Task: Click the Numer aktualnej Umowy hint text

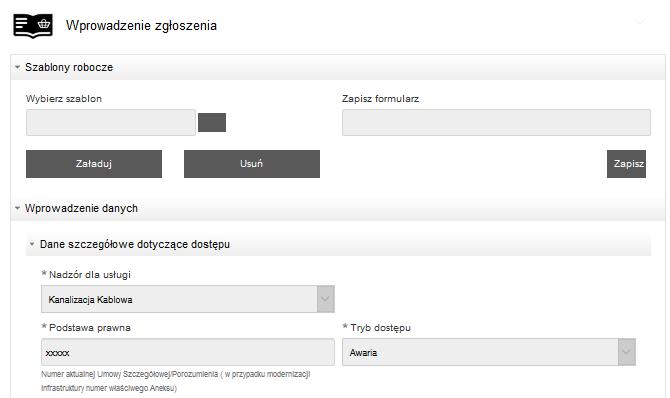Action: point(176,381)
